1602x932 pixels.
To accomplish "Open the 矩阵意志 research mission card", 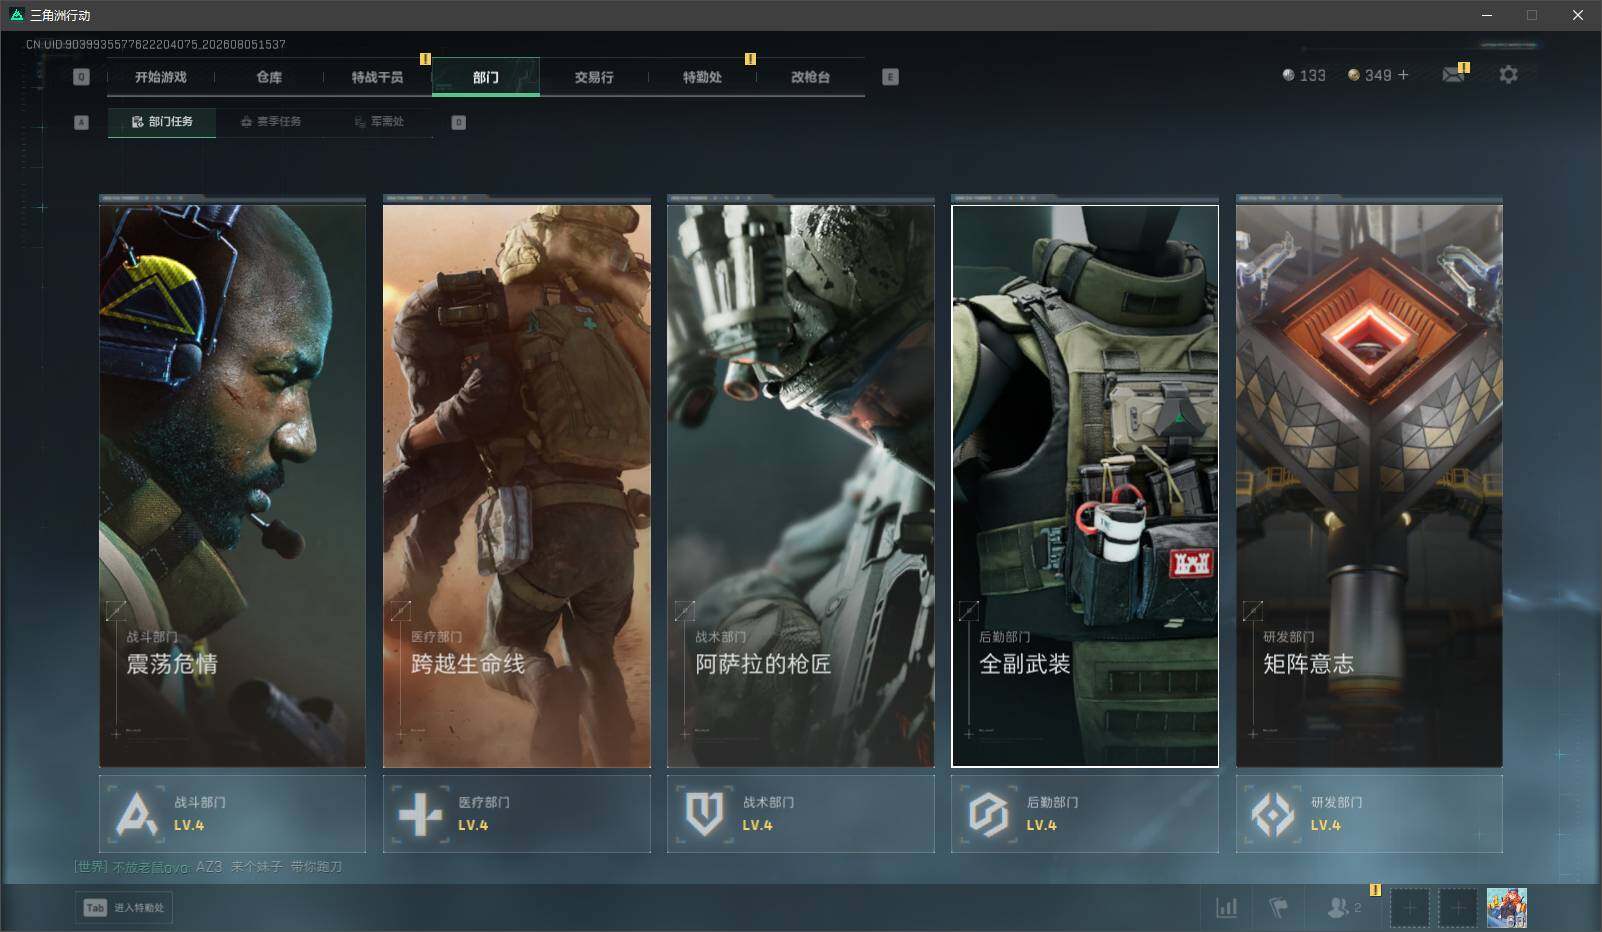I will (1369, 486).
